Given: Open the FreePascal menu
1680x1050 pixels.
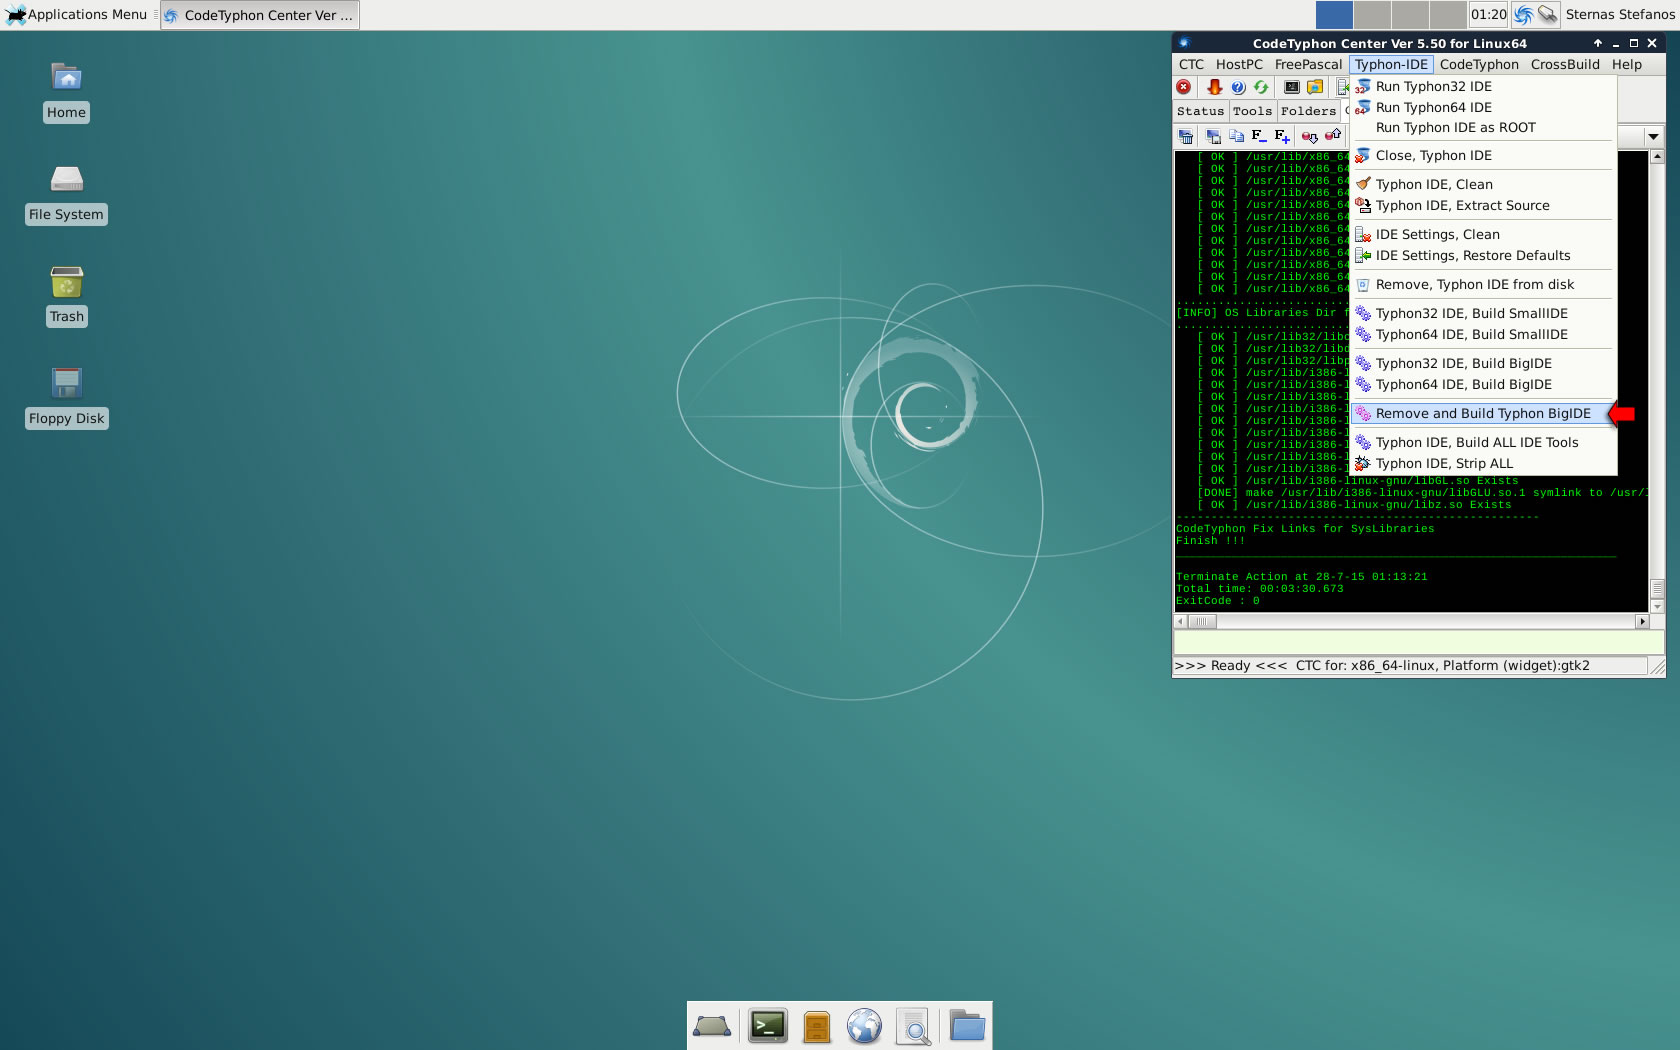Looking at the screenshot, I should pyautogui.click(x=1308, y=64).
